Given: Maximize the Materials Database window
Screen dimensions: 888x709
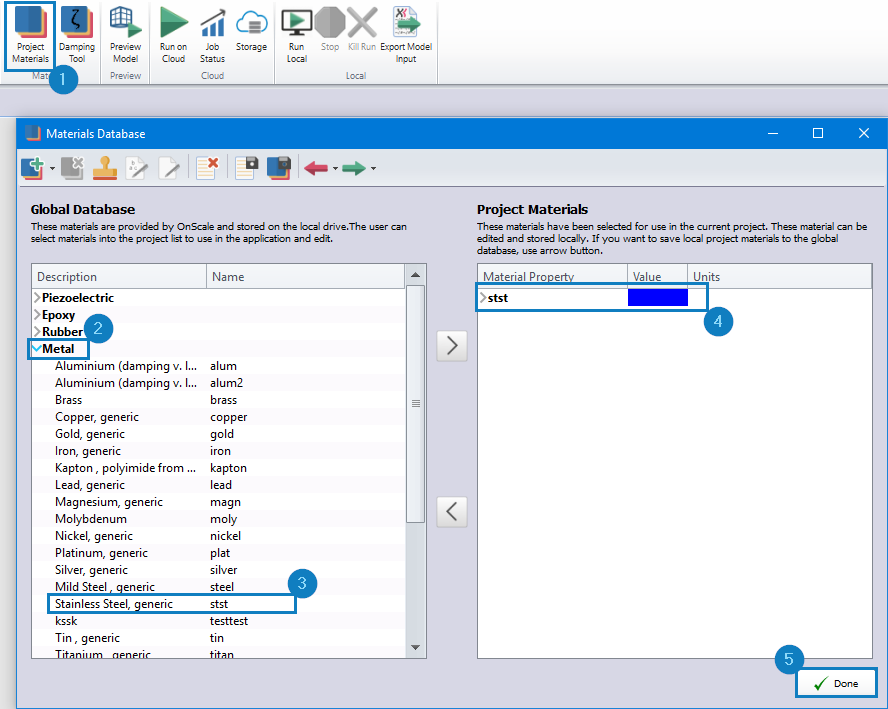Looking at the screenshot, I should (818, 133).
